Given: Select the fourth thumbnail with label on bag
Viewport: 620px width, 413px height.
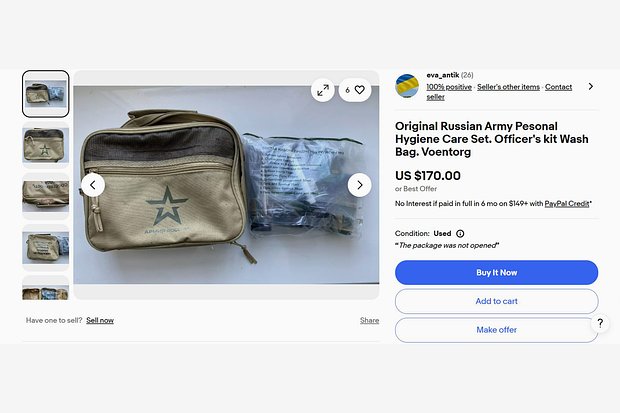Looking at the screenshot, I should pyautogui.click(x=45, y=248).
